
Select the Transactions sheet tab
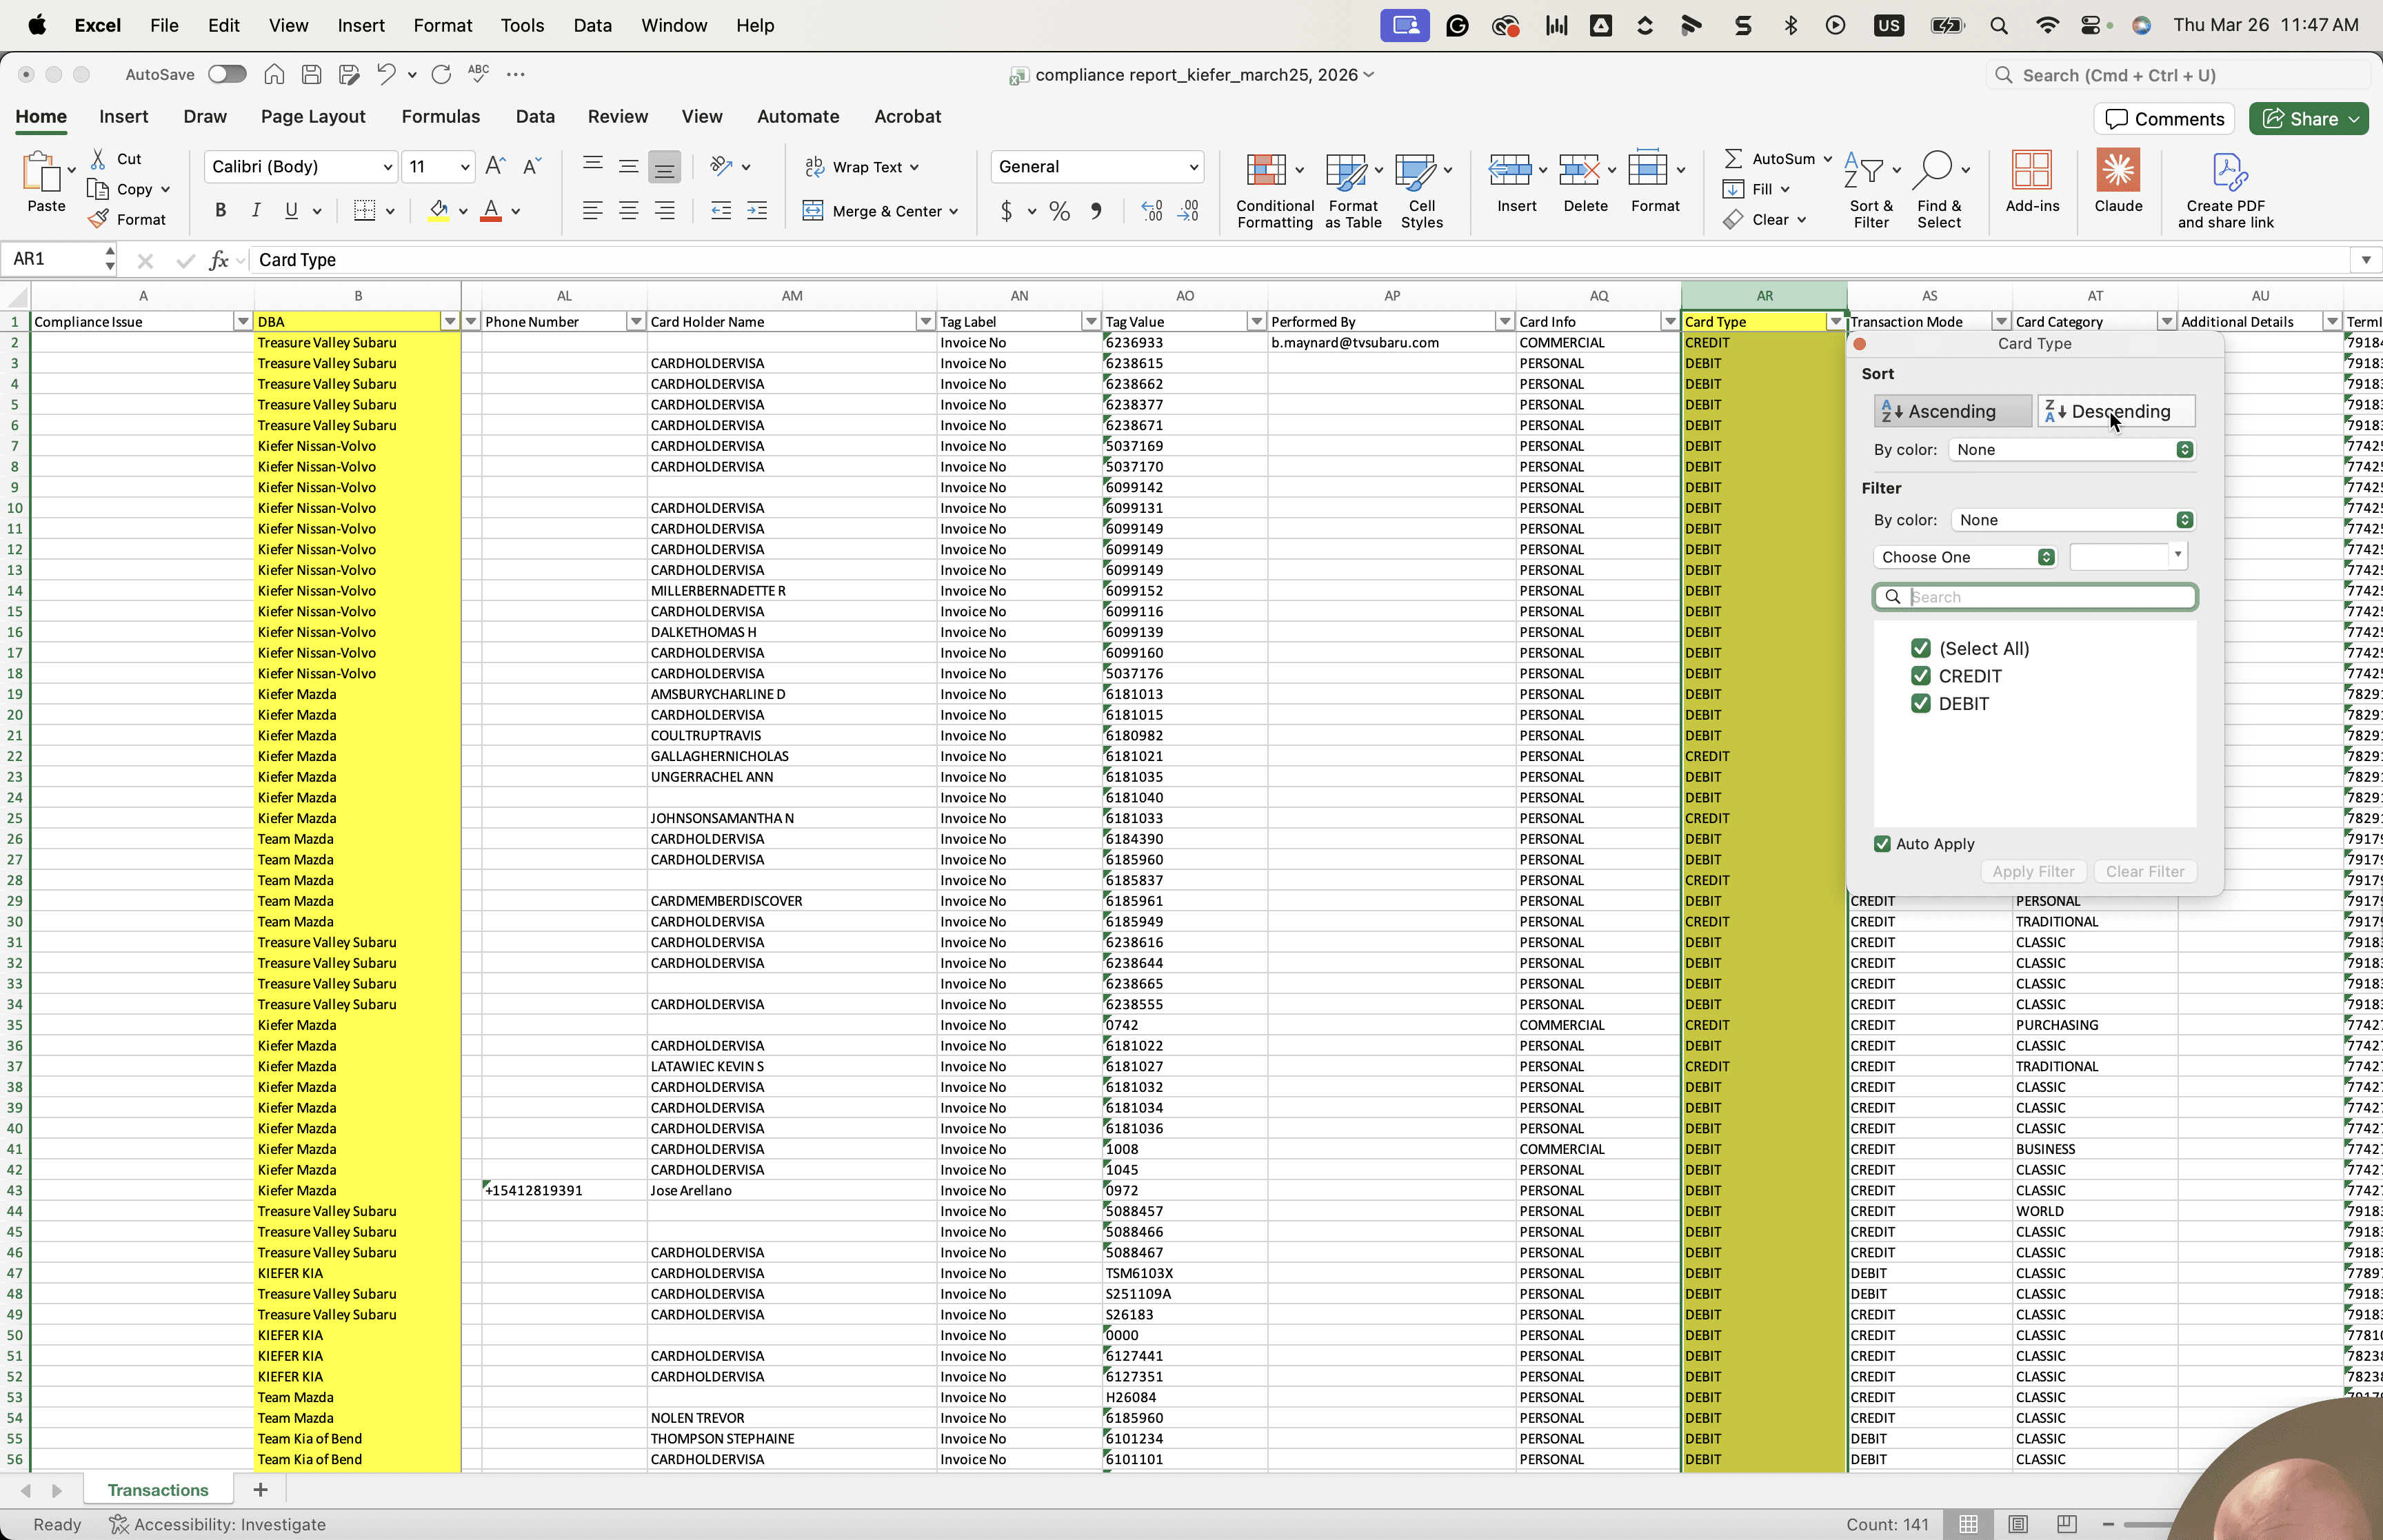[158, 1490]
